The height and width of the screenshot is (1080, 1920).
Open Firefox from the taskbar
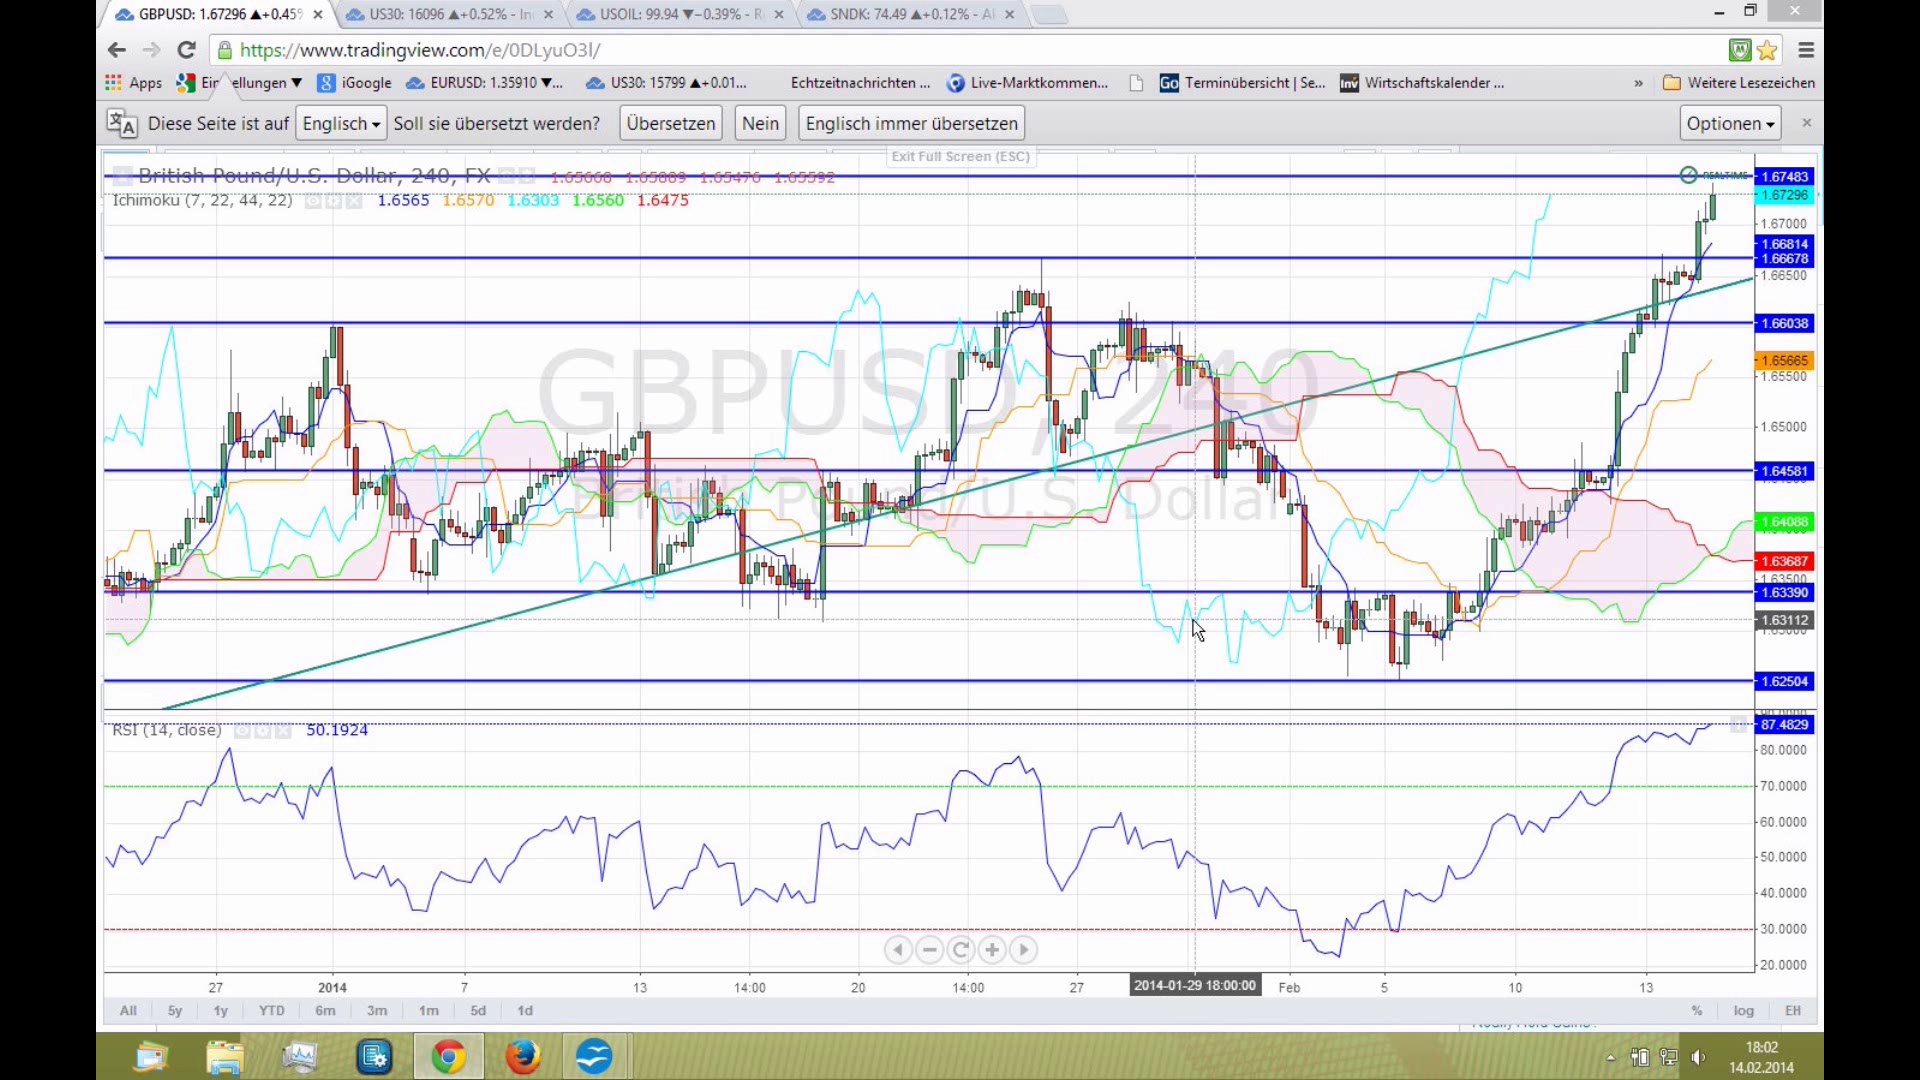(x=522, y=1057)
